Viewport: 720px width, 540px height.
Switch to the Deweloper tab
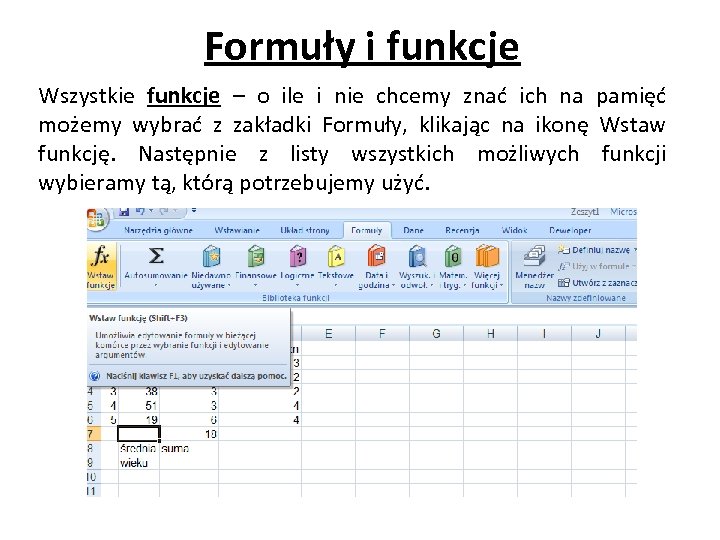point(570,231)
